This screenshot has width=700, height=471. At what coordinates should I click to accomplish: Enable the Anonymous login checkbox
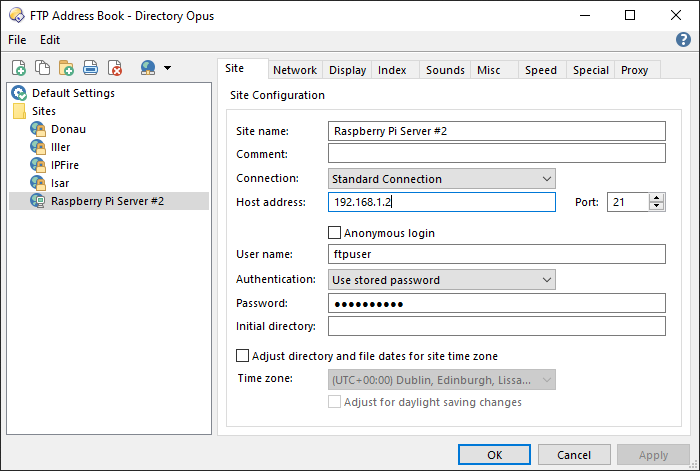coord(334,233)
